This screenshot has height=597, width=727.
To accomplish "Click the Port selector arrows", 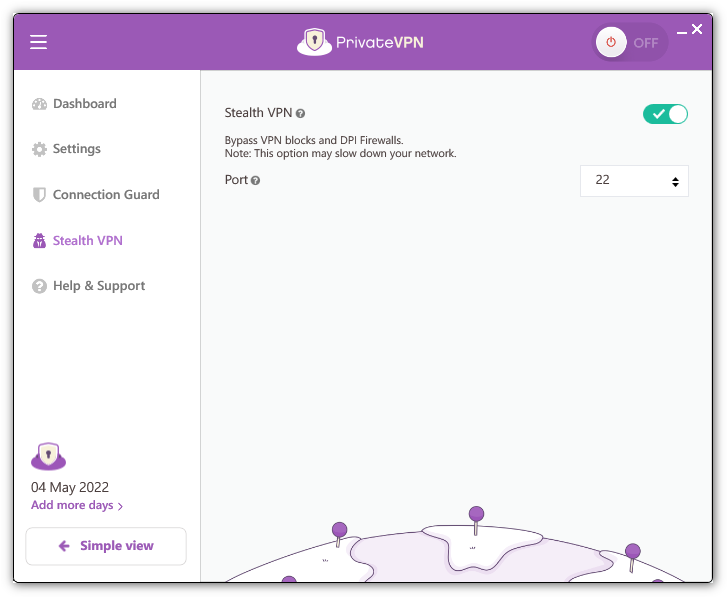I will [676, 182].
